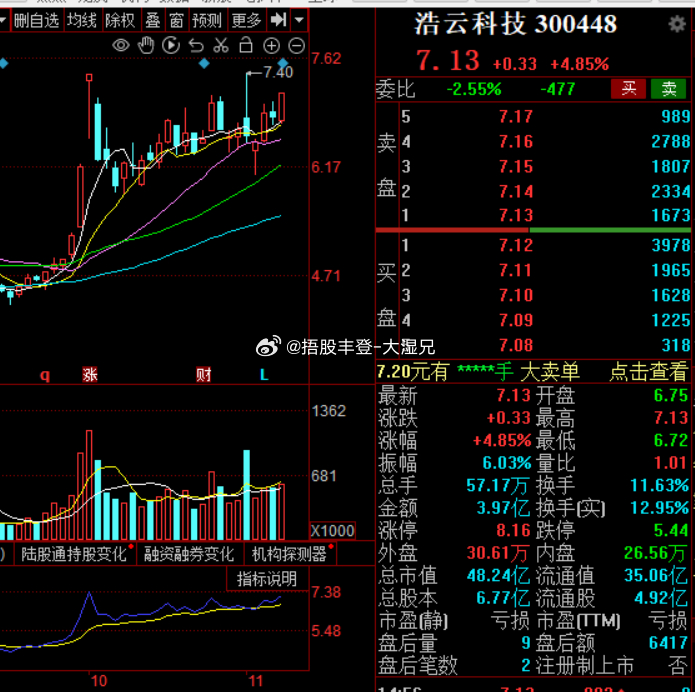Click buy level 1 price 7.12
This screenshot has width=695, height=692.
pyautogui.click(x=516, y=245)
